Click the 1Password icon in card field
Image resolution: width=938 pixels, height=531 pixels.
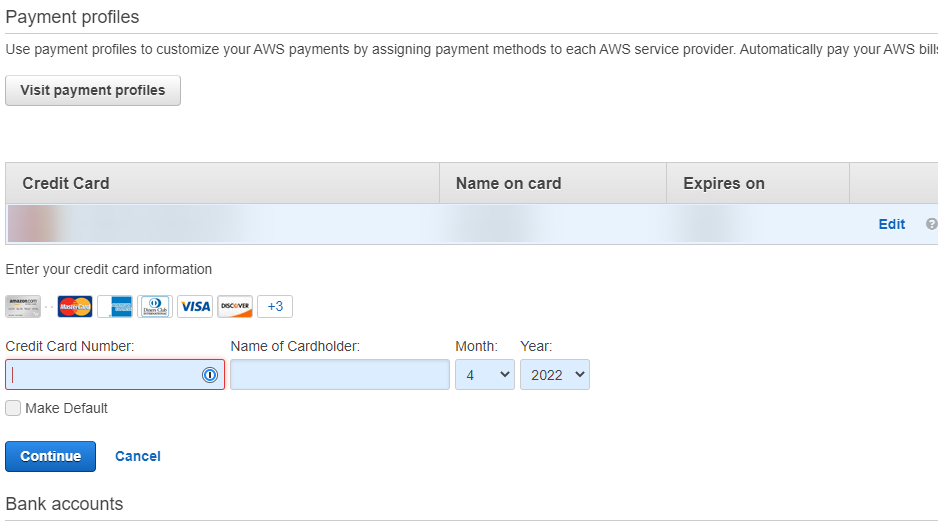(210, 375)
